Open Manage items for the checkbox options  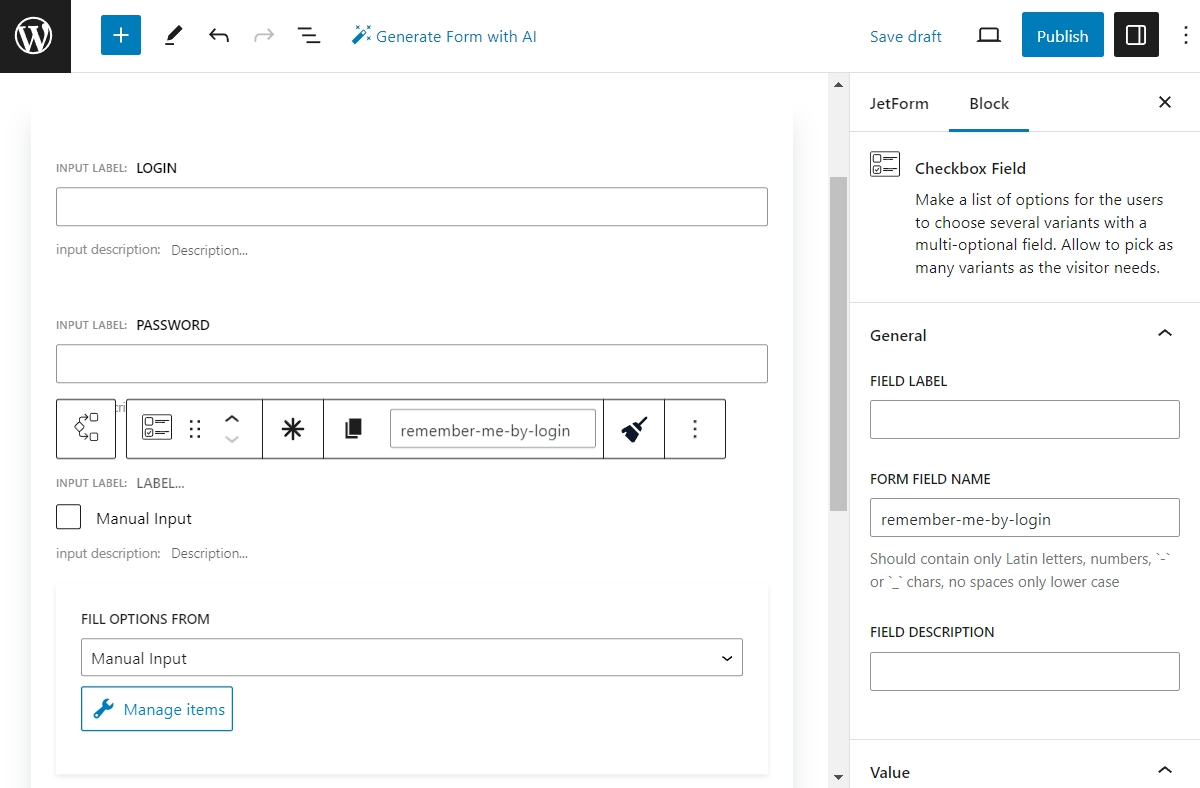pos(156,708)
